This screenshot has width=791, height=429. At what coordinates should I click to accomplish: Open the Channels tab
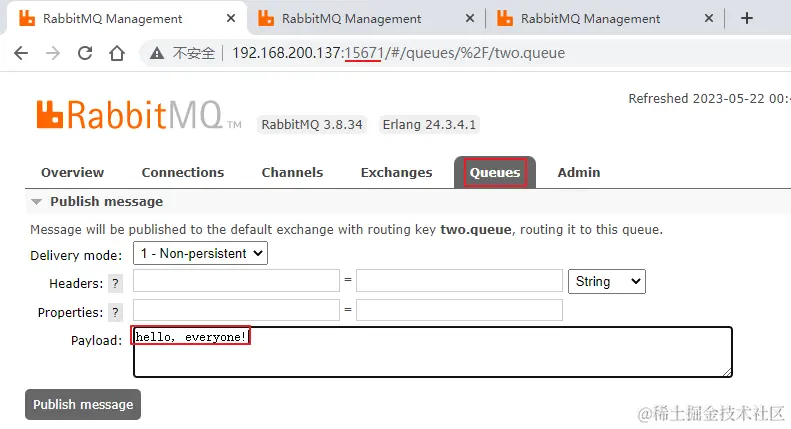coord(292,173)
